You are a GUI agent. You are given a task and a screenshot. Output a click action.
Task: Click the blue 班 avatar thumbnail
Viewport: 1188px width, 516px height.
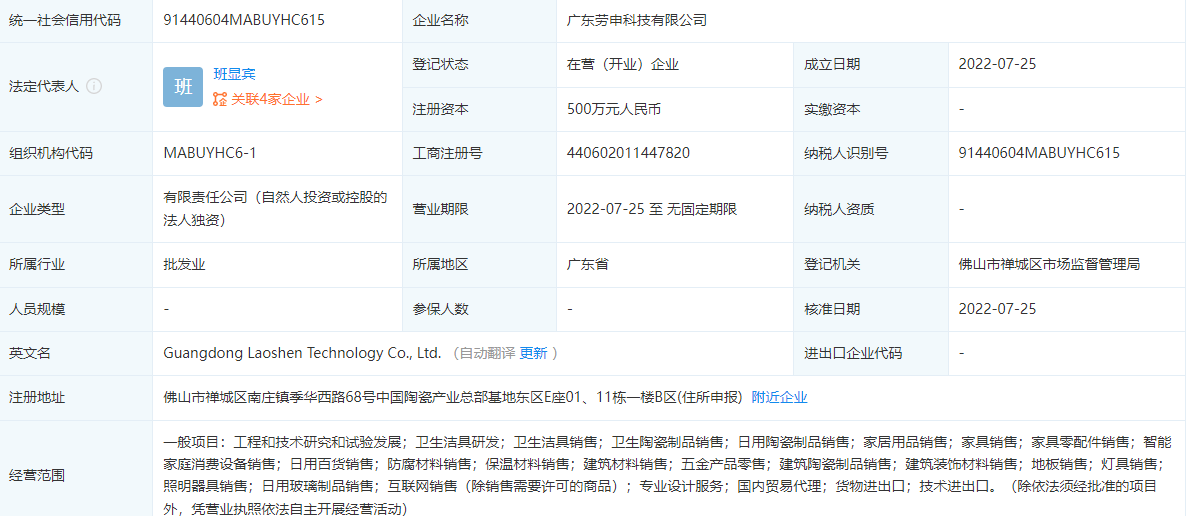coord(183,87)
